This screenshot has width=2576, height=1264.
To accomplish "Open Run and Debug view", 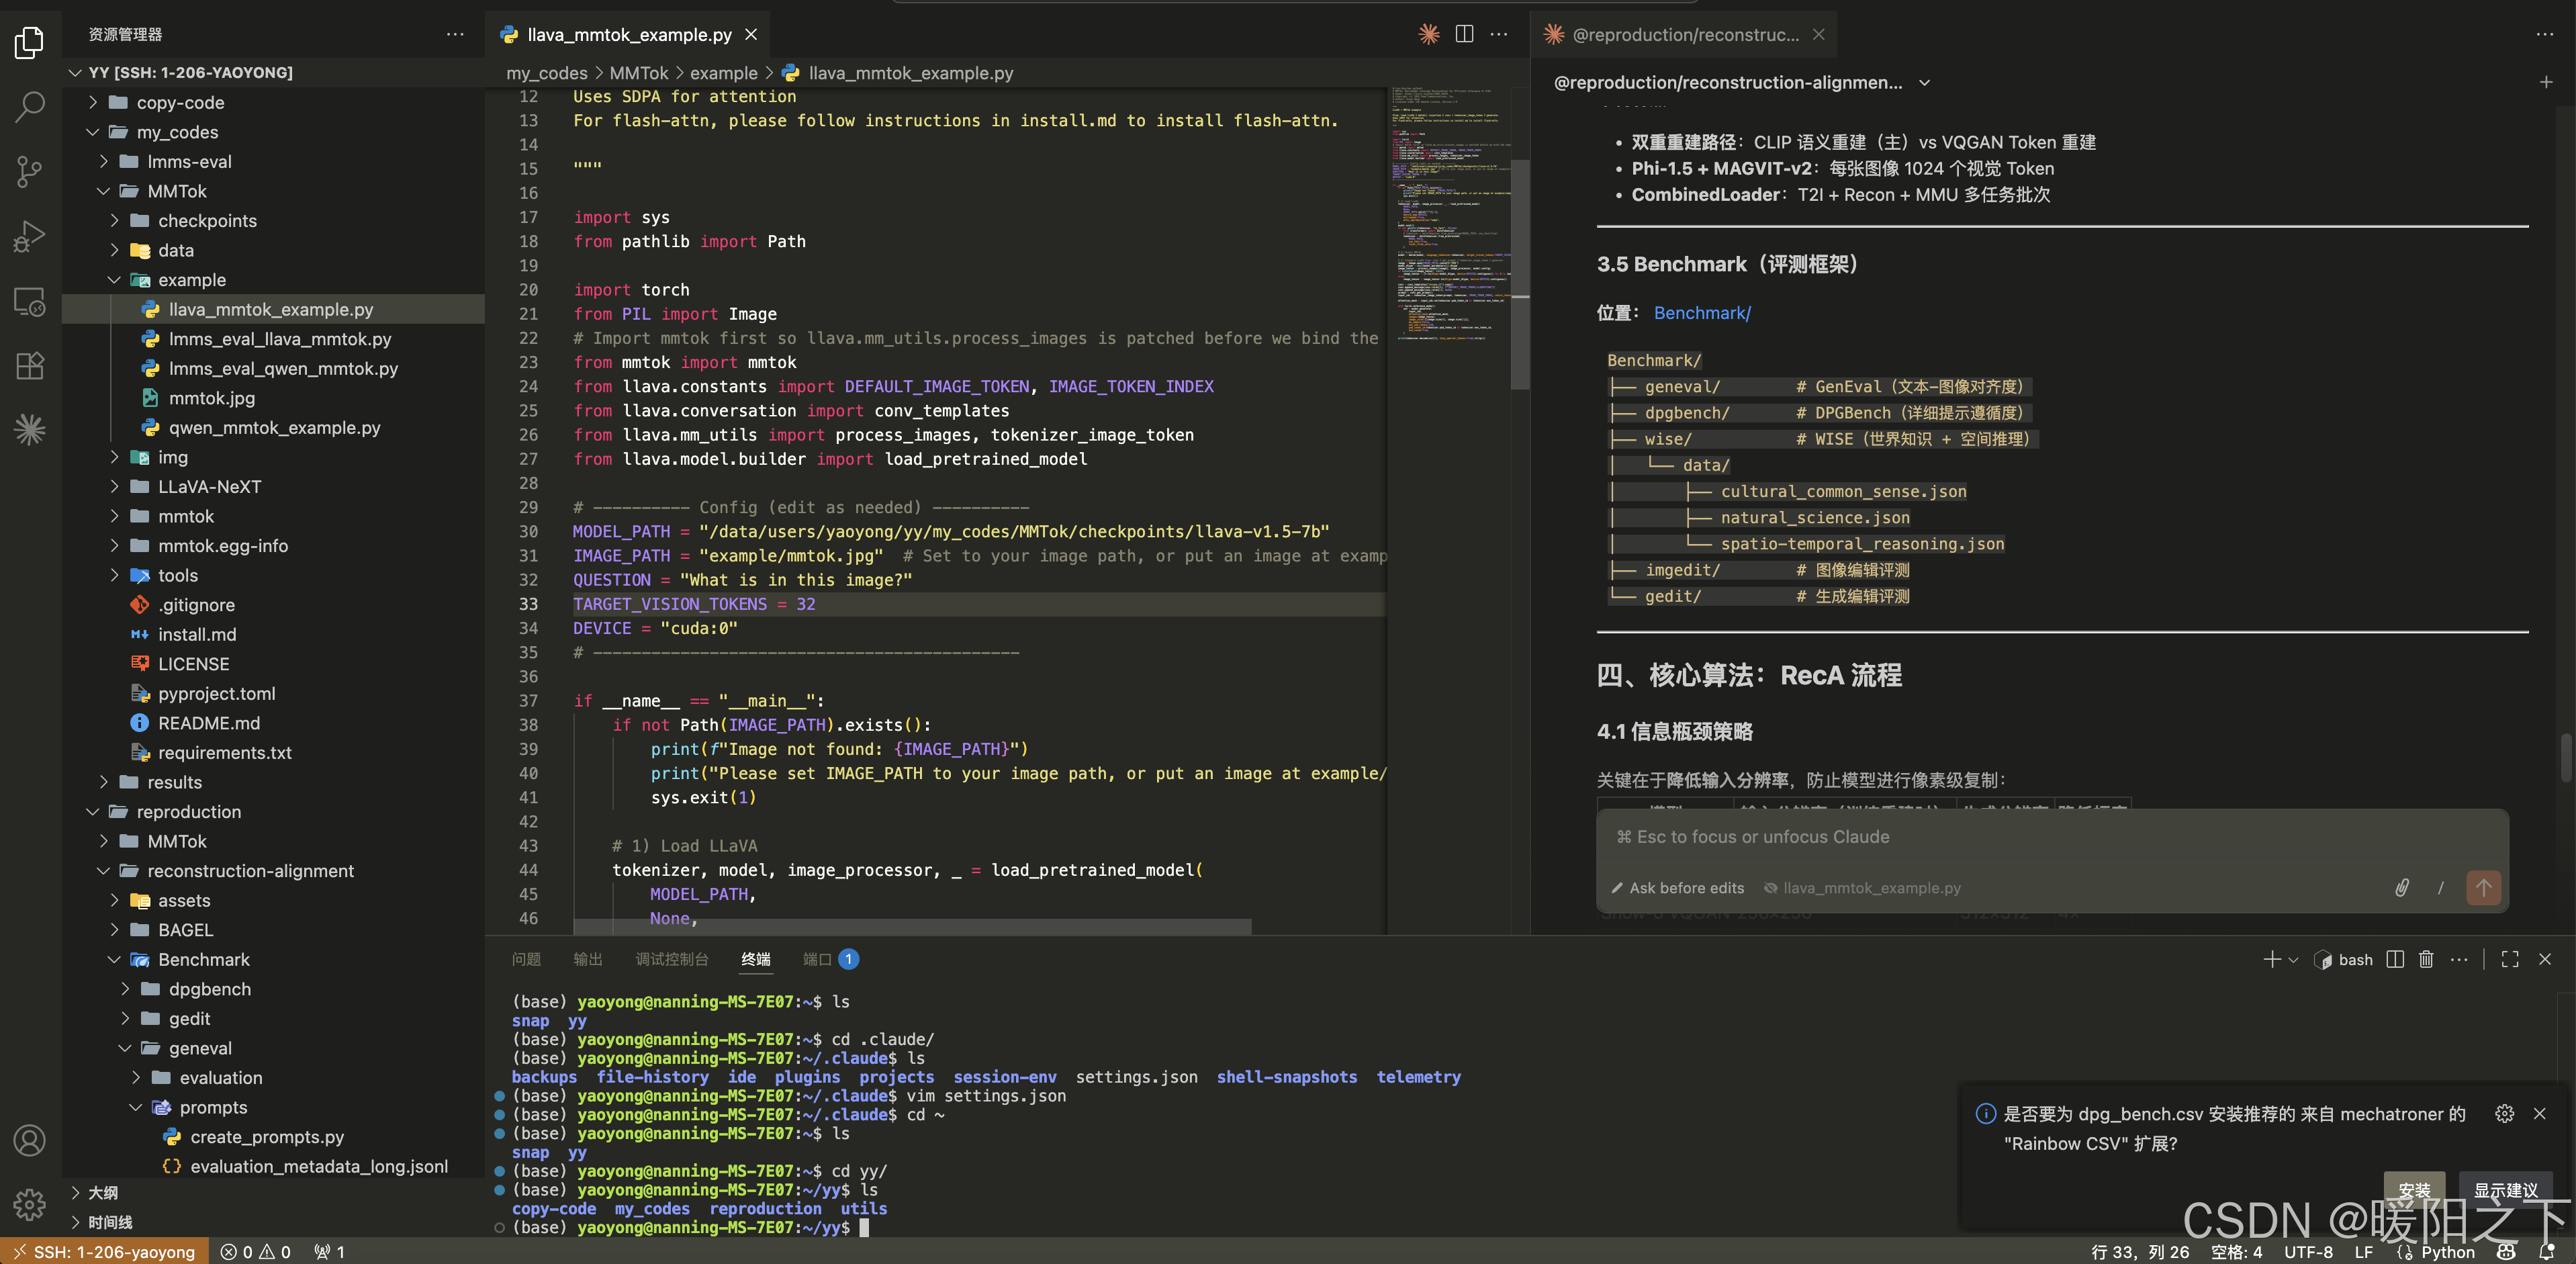I will (30, 236).
